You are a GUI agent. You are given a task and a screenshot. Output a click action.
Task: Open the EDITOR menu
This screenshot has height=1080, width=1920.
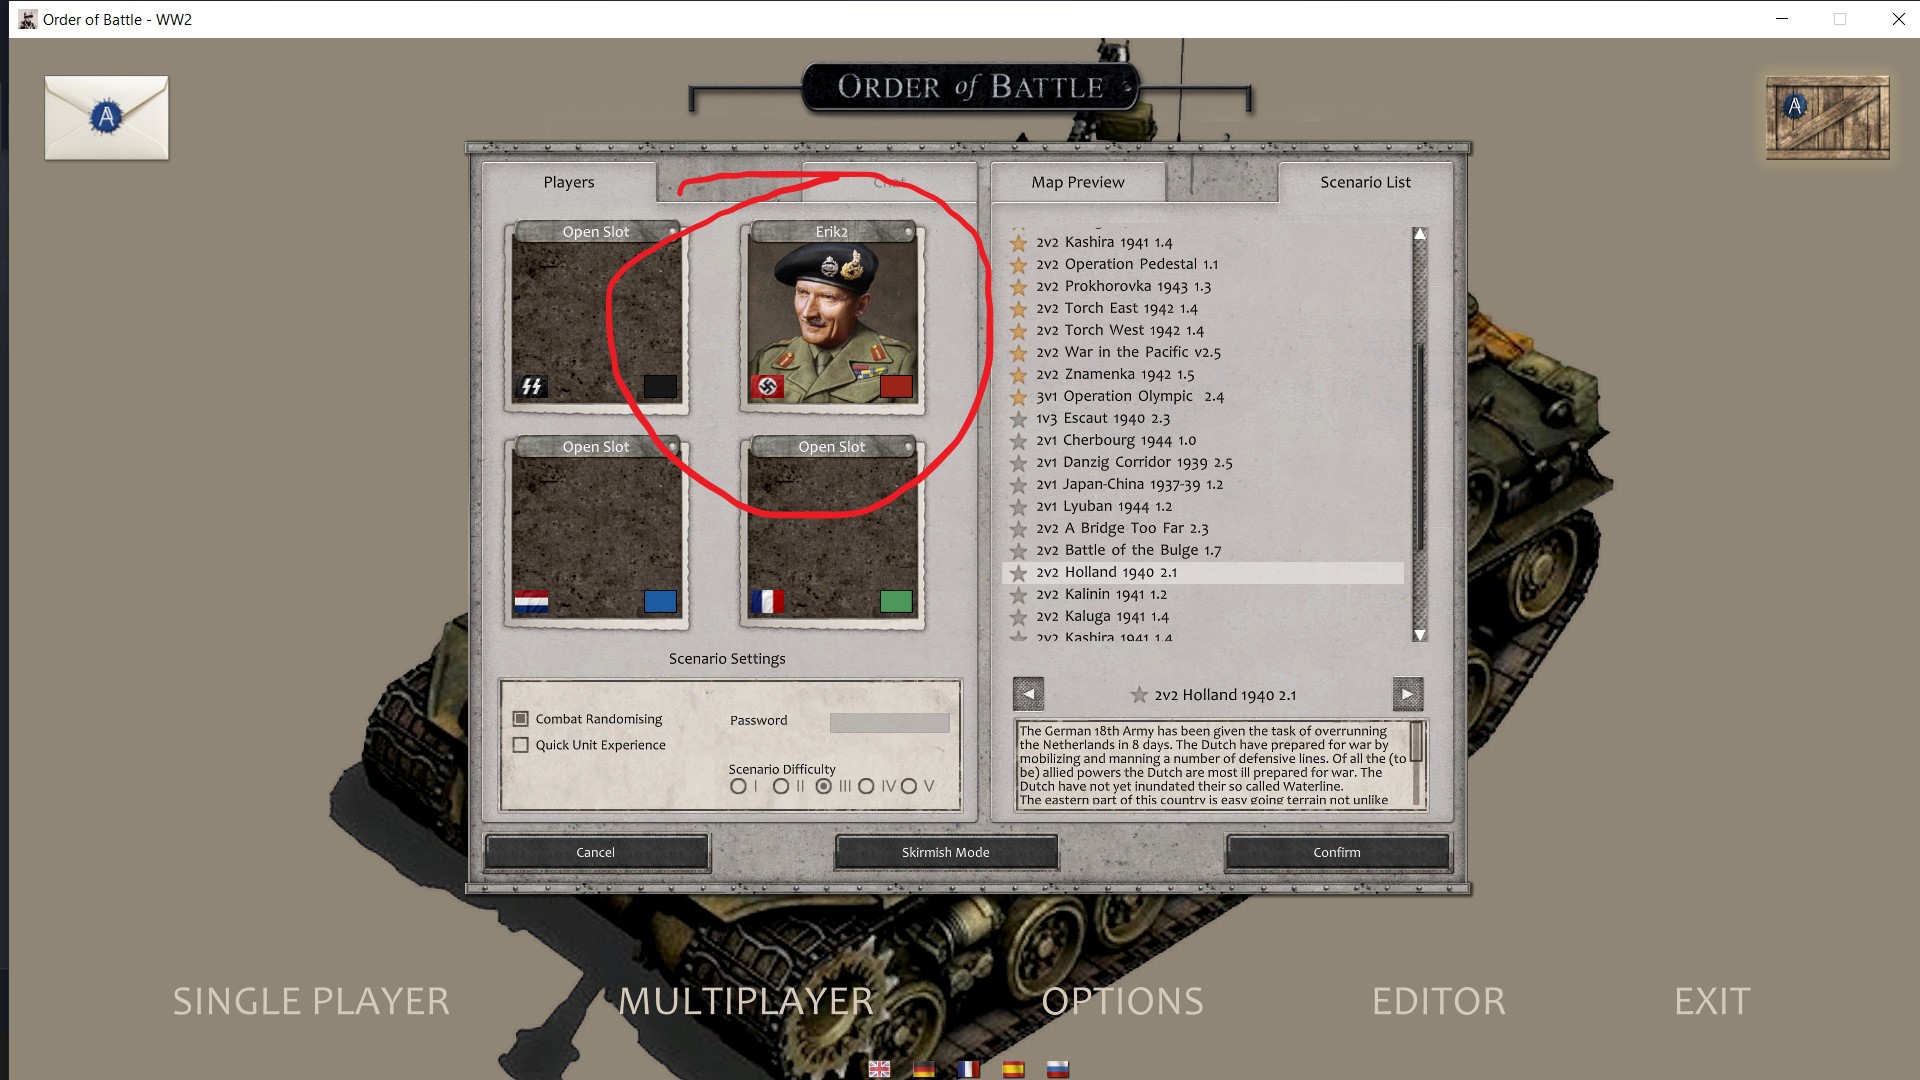point(1438,1001)
